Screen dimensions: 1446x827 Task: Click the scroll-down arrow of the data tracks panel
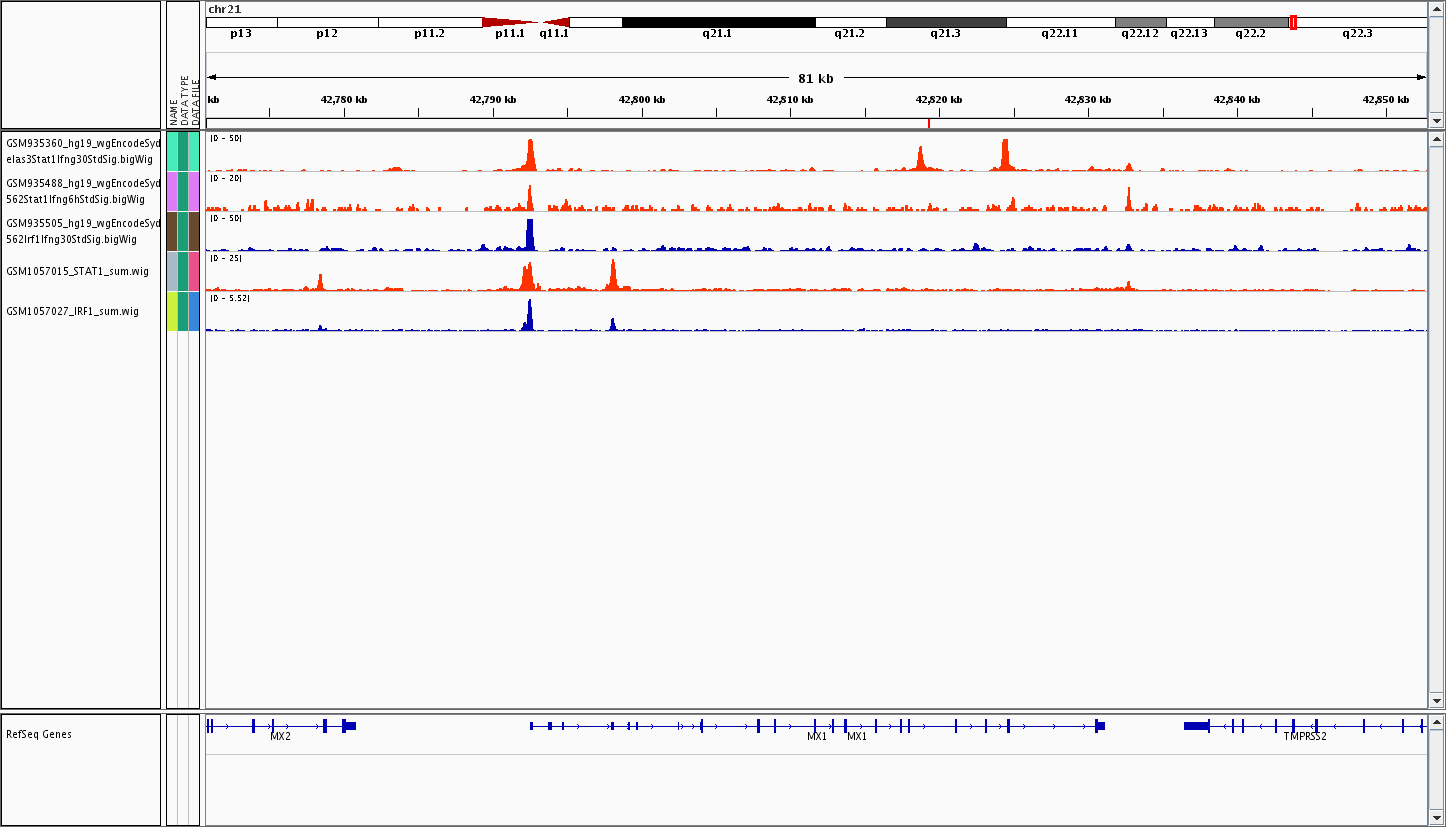[1436, 700]
